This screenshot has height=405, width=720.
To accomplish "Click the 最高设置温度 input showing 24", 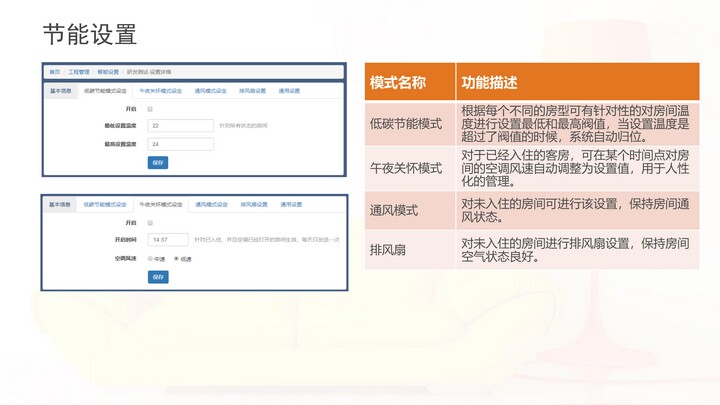I will tap(180, 144).
